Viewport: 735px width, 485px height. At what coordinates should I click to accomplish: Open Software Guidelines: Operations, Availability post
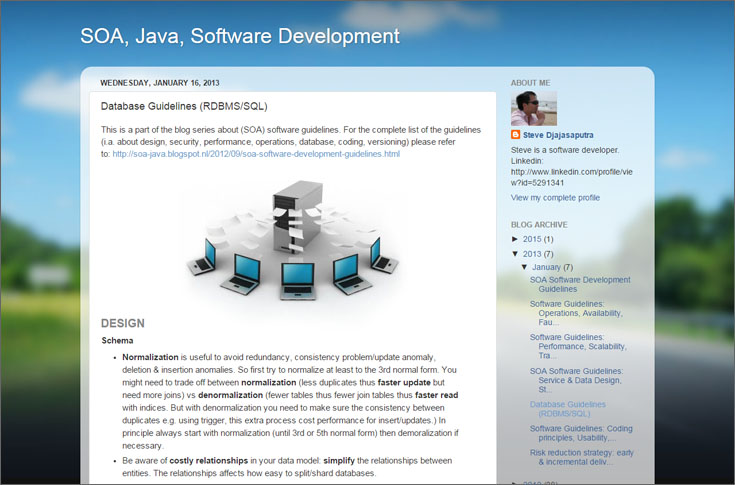click(577, 313)
